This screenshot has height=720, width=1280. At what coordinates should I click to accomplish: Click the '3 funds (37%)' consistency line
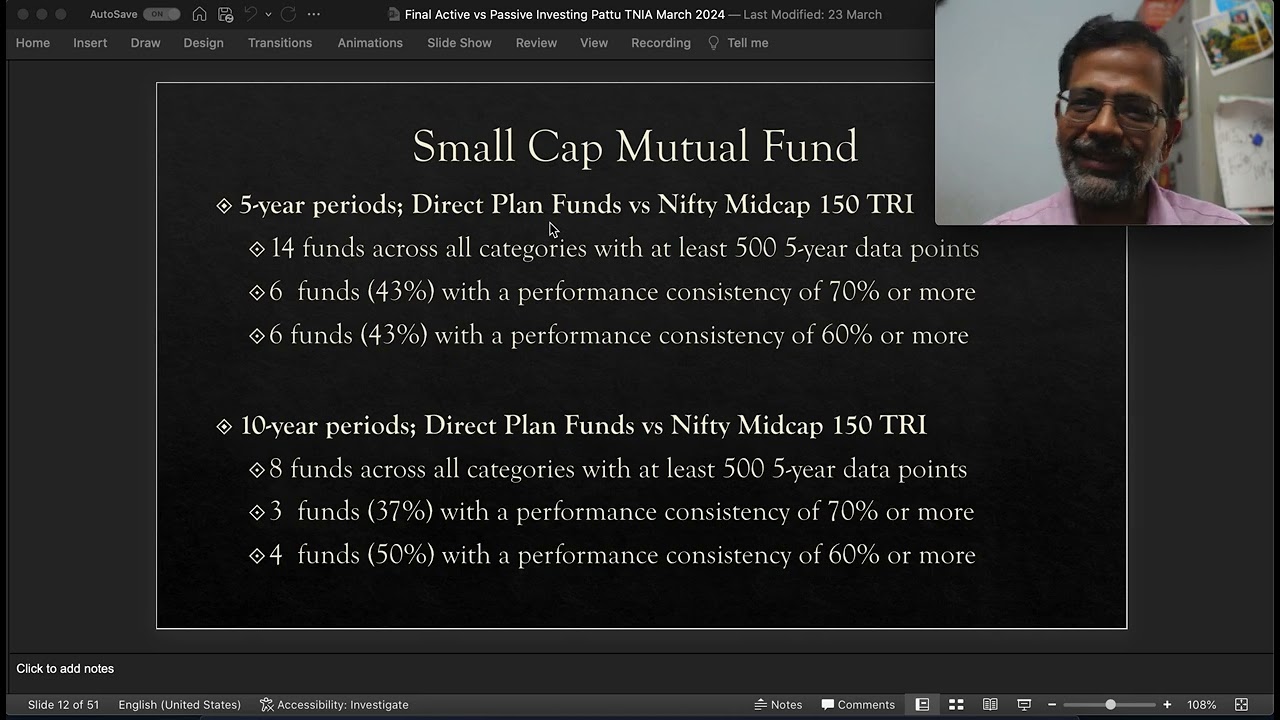point(621,511)
